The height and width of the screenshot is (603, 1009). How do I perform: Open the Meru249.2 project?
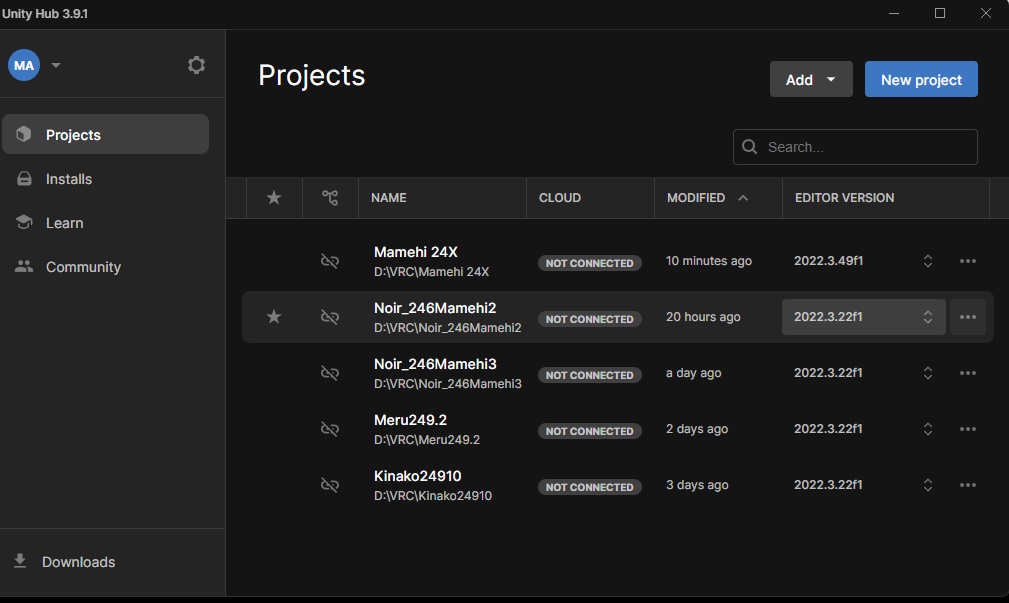tap(410, 420)
